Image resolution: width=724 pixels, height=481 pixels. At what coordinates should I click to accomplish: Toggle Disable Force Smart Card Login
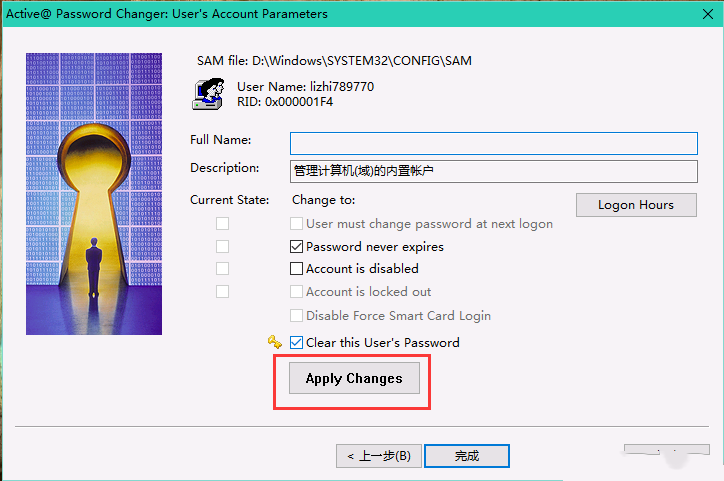(x=296, y=316)
